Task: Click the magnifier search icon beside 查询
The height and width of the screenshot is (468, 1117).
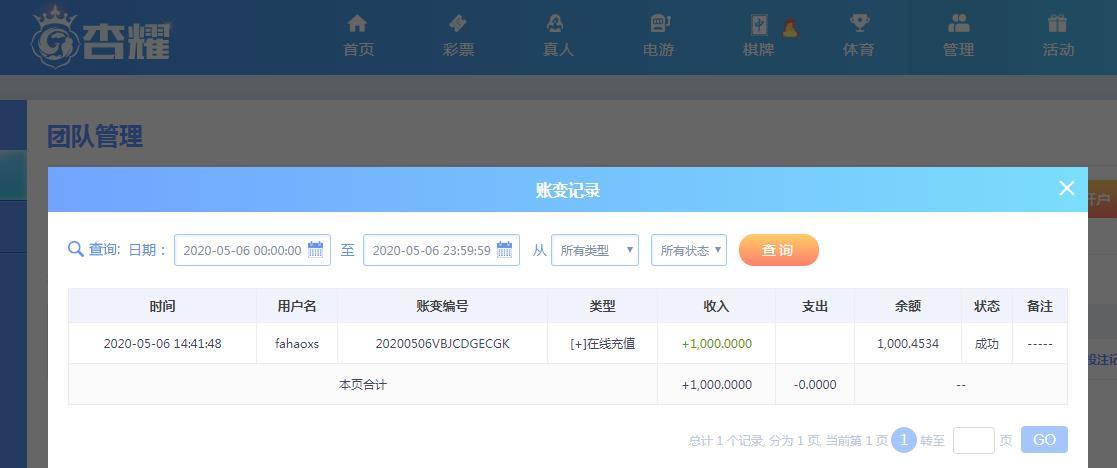Action: (76, 250)
